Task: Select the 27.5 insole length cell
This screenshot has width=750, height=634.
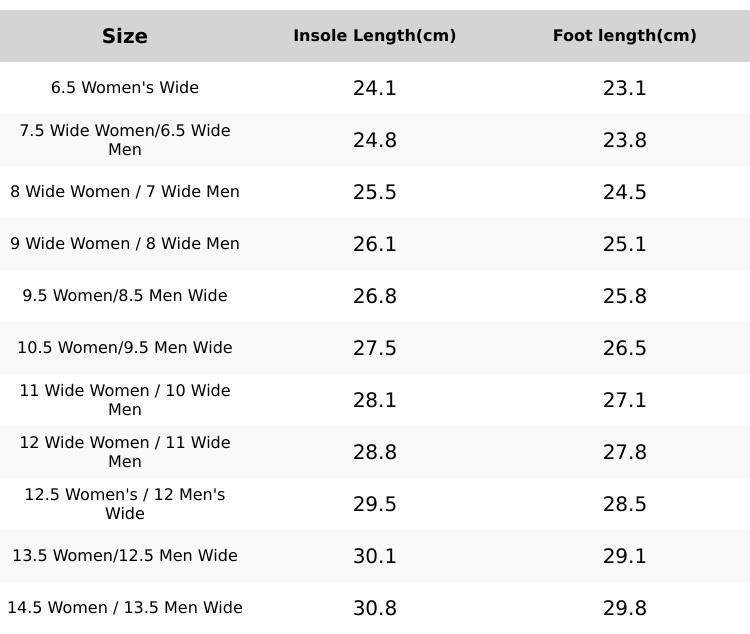Action: pos(375,348)
